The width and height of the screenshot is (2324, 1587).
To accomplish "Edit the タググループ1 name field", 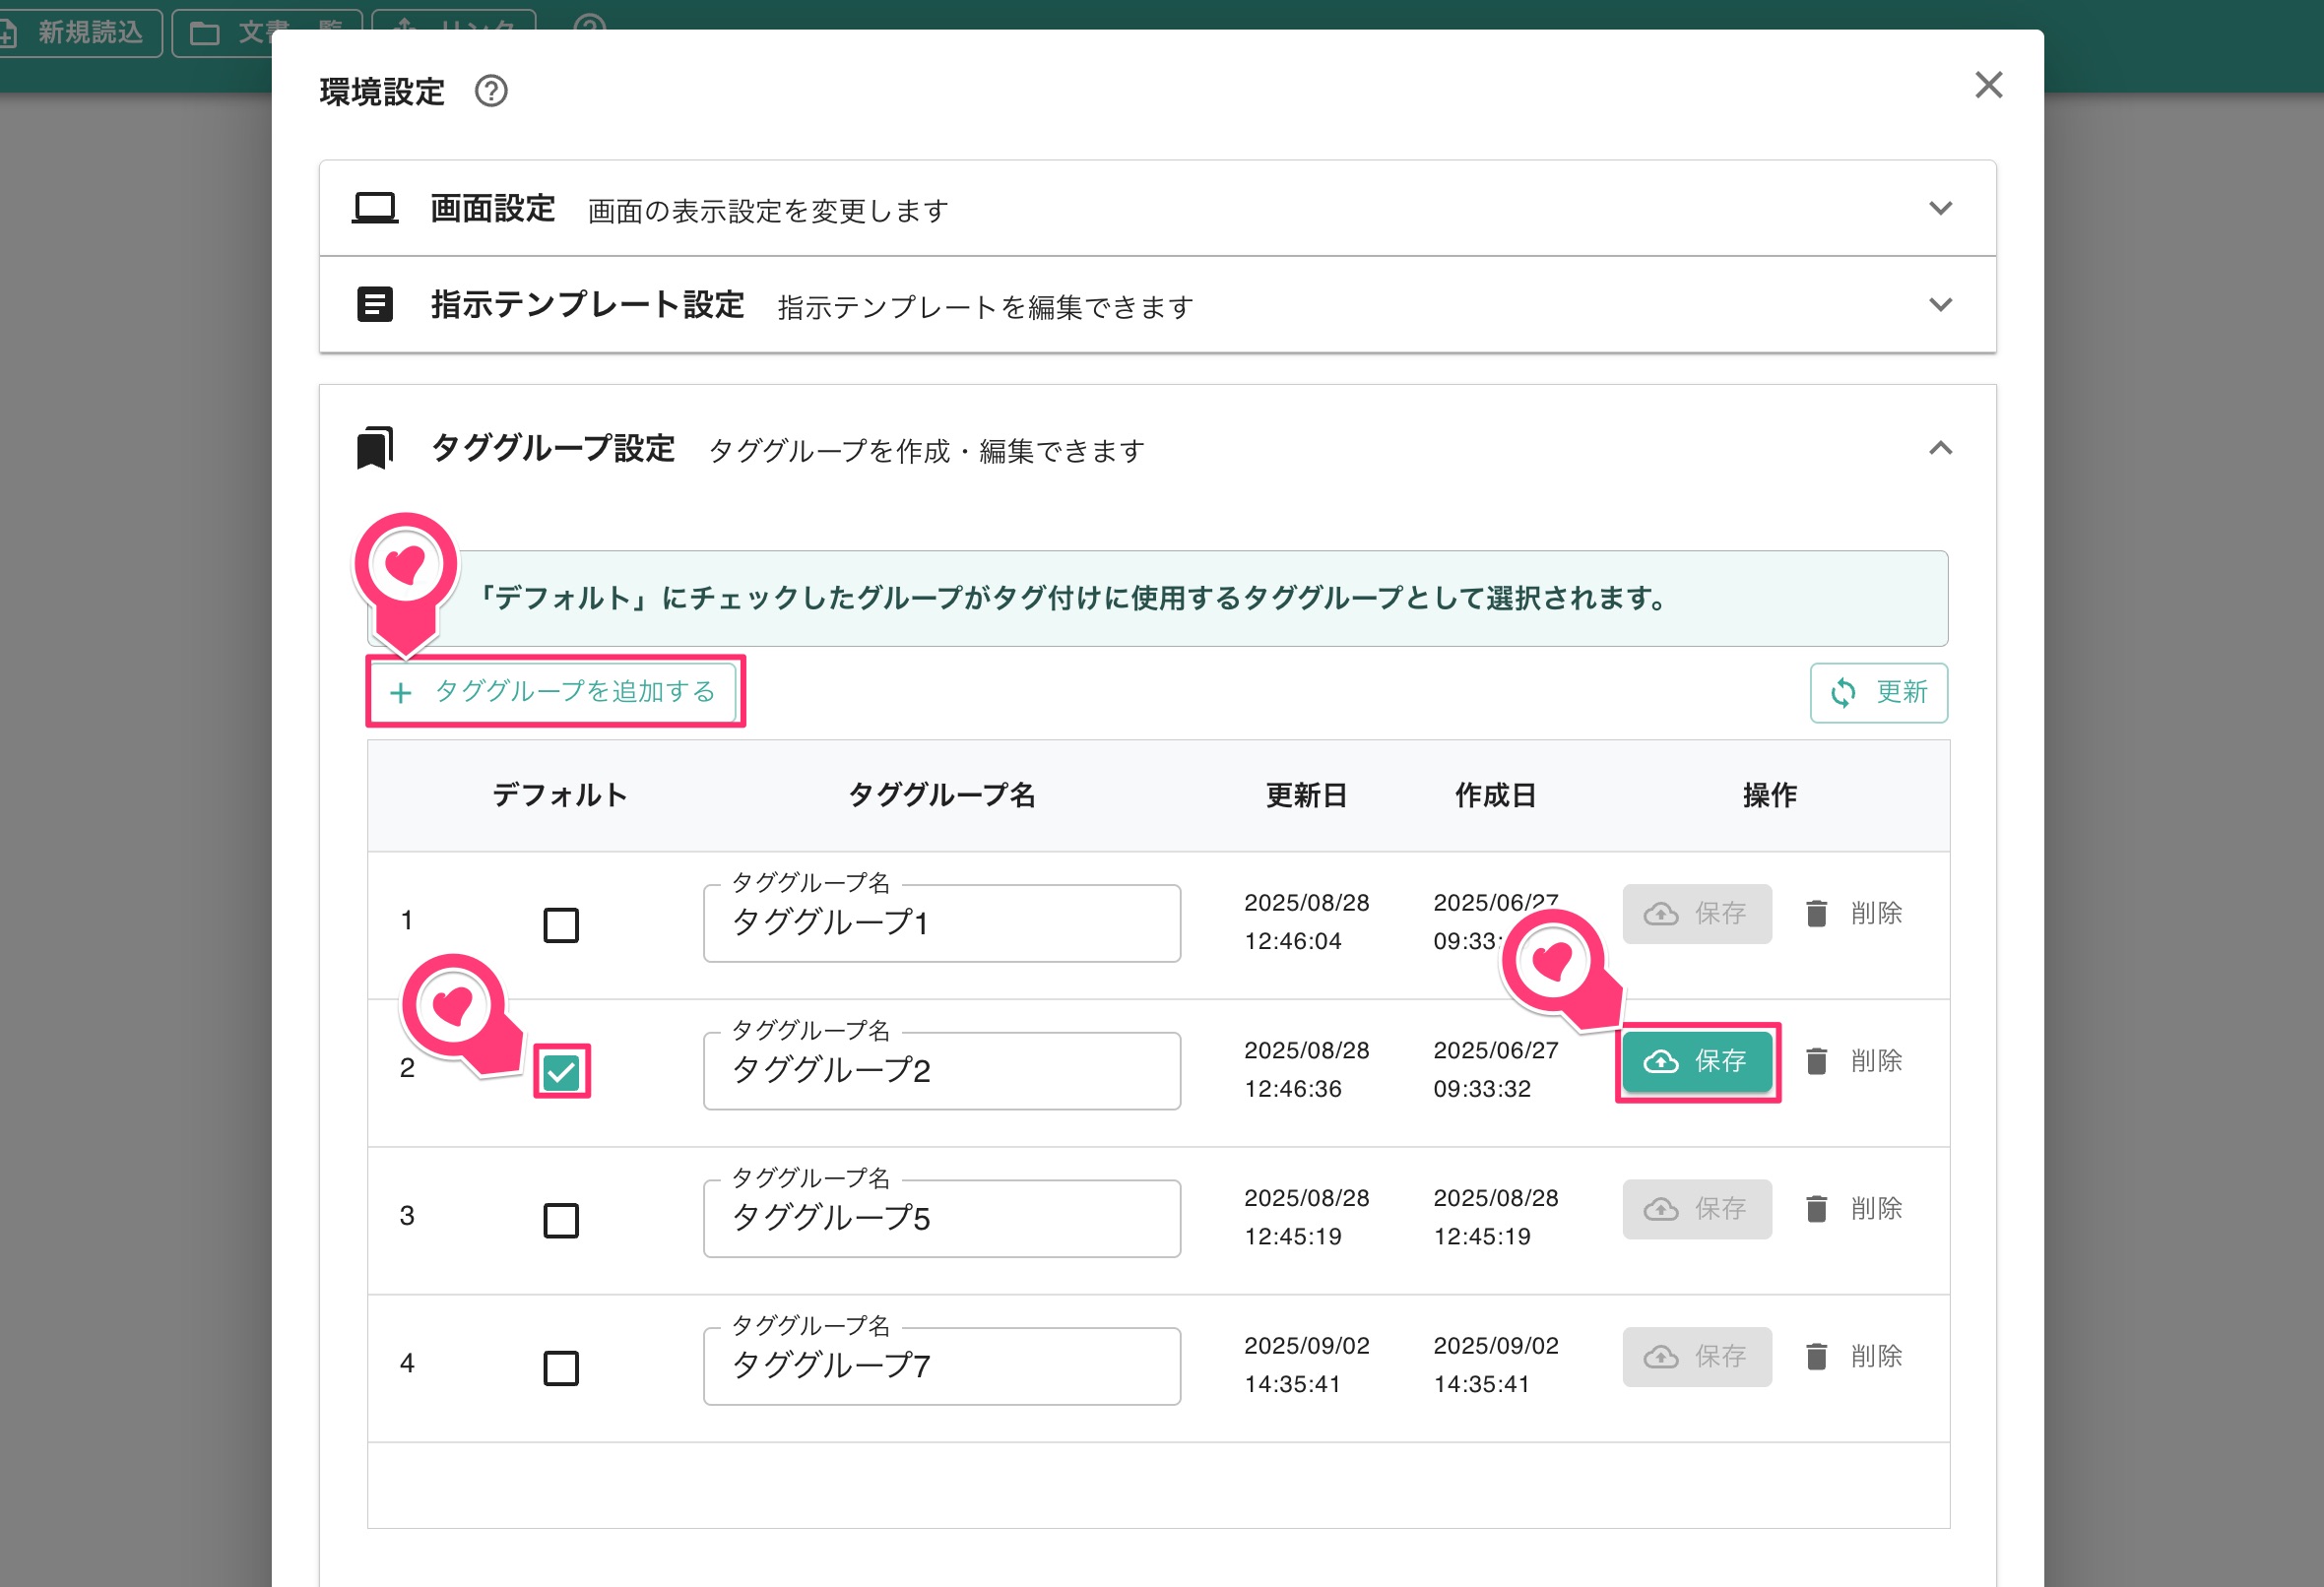I will [x=941, y=923].
